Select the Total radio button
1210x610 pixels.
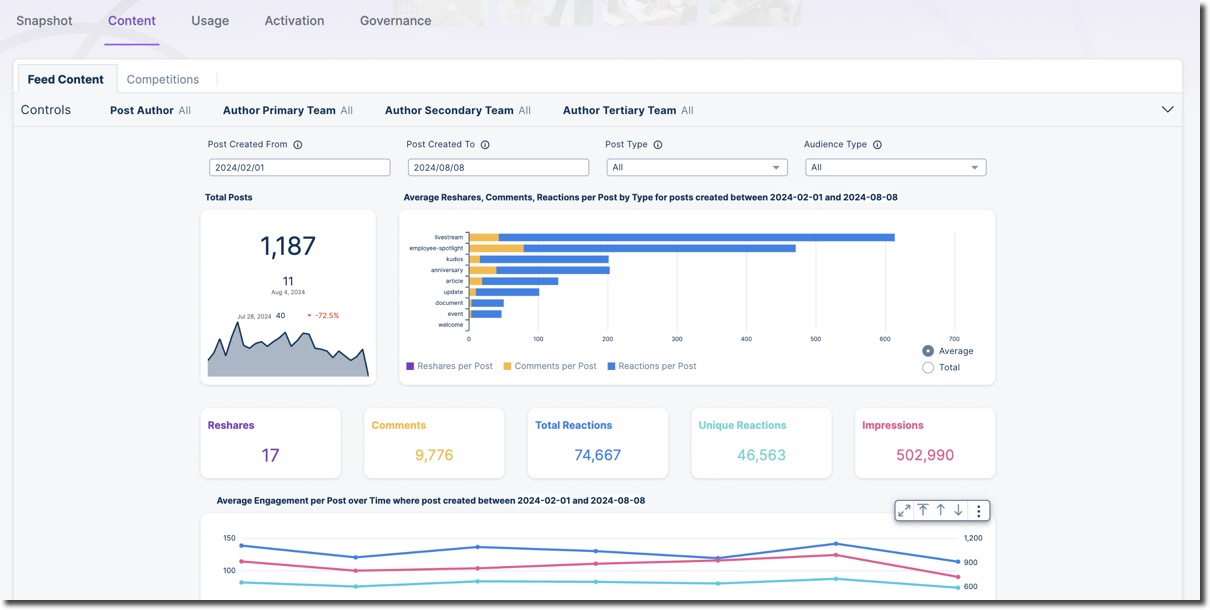tap(928, 367)
